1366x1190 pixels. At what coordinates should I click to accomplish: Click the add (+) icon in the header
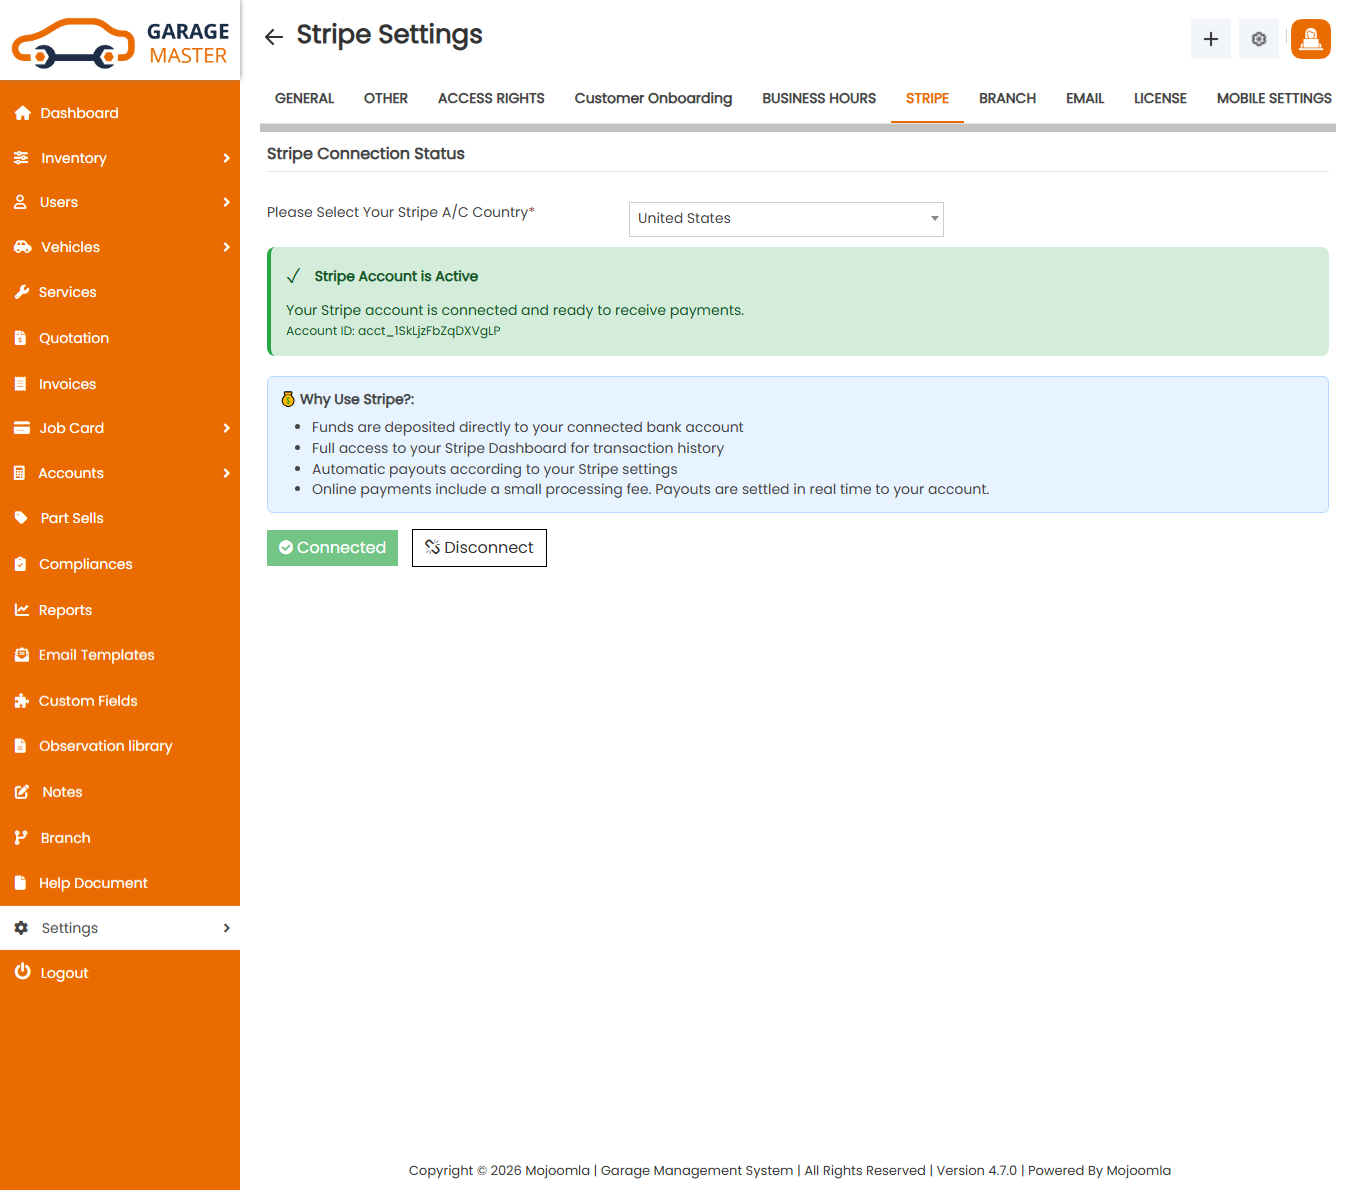click(1210, 39)
